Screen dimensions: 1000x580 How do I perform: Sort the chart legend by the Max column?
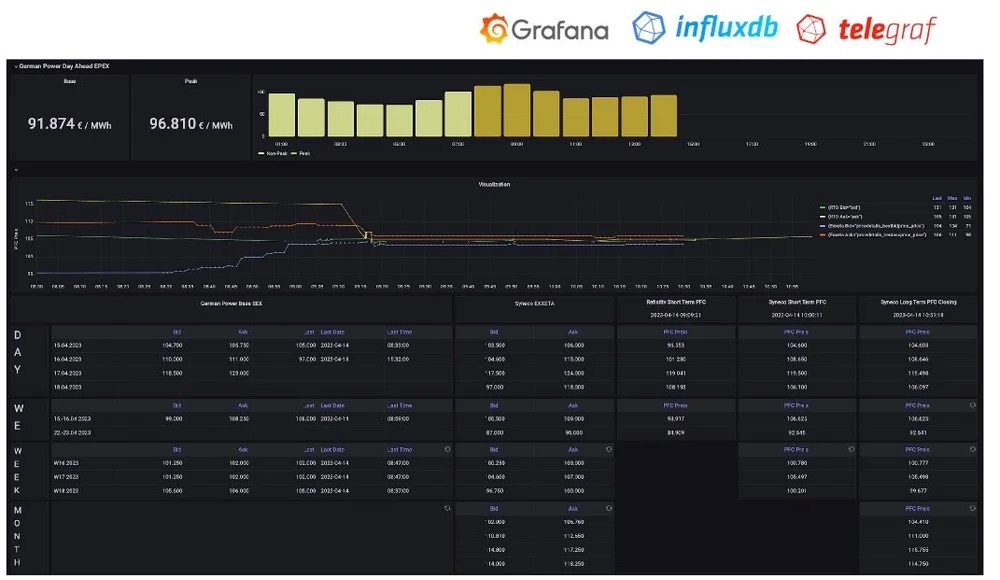(x=952, y=198)
